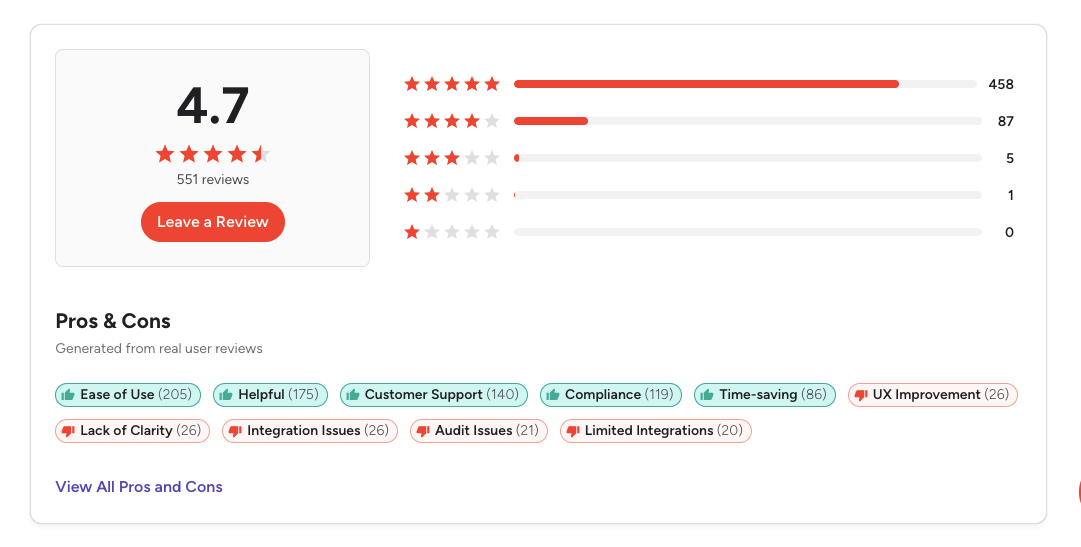
Task: Click the one-star rating row stars
Action: click(x=452, y=232)
